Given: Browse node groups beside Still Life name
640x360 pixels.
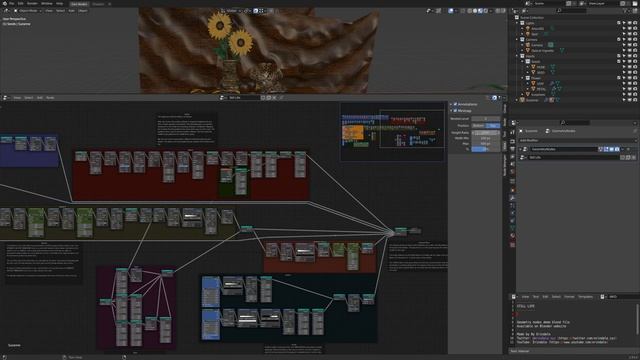Looking at the screenshot, I should (x=222, y=98).
